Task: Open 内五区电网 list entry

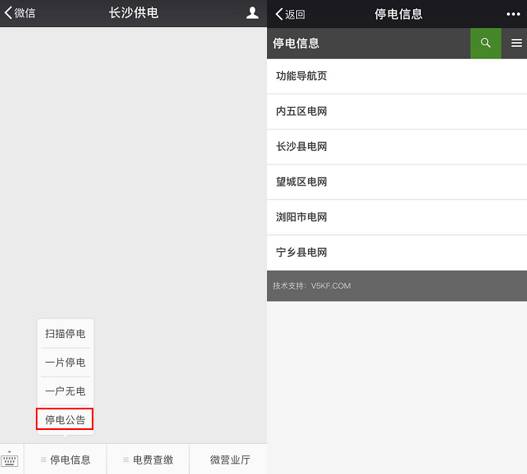Action: [x=397, y=111]
